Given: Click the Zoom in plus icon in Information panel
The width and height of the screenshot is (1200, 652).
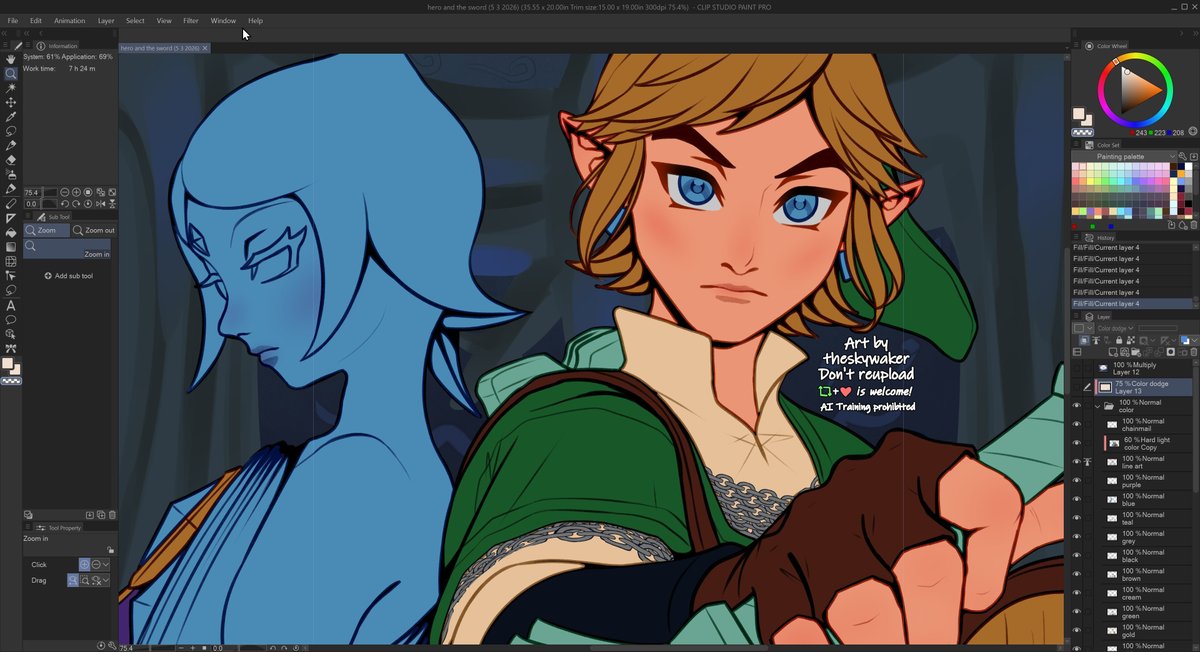Looking at the screenshot, I should coord(77,192).
